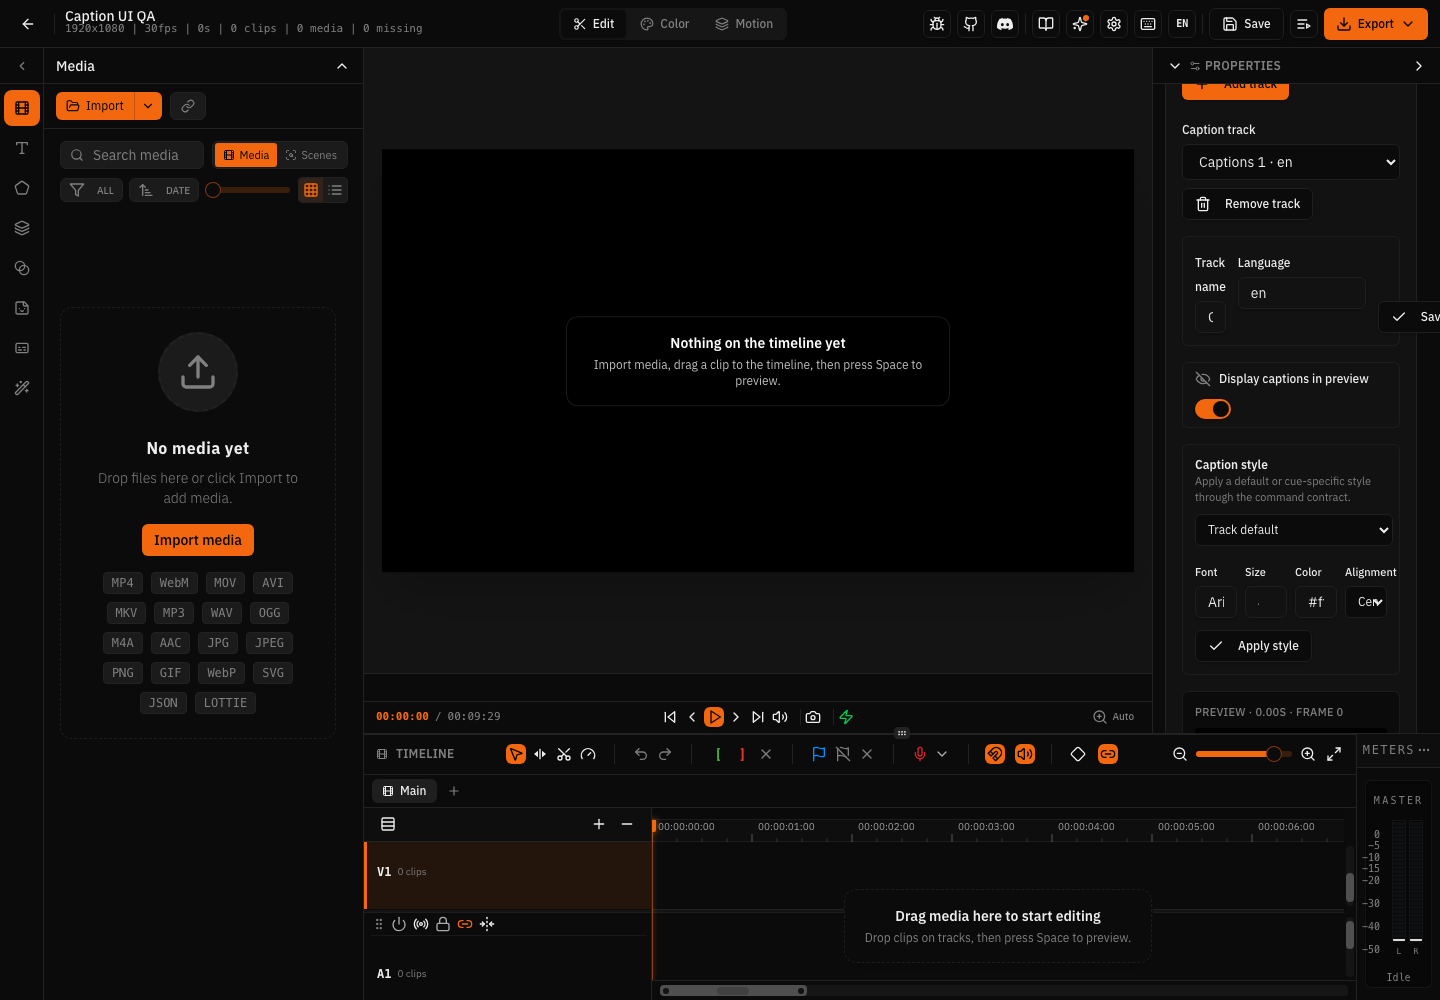The image size is (1440, 1000).
Task: Take a preview snapshot with camera icon
Action: pos(813,717)
